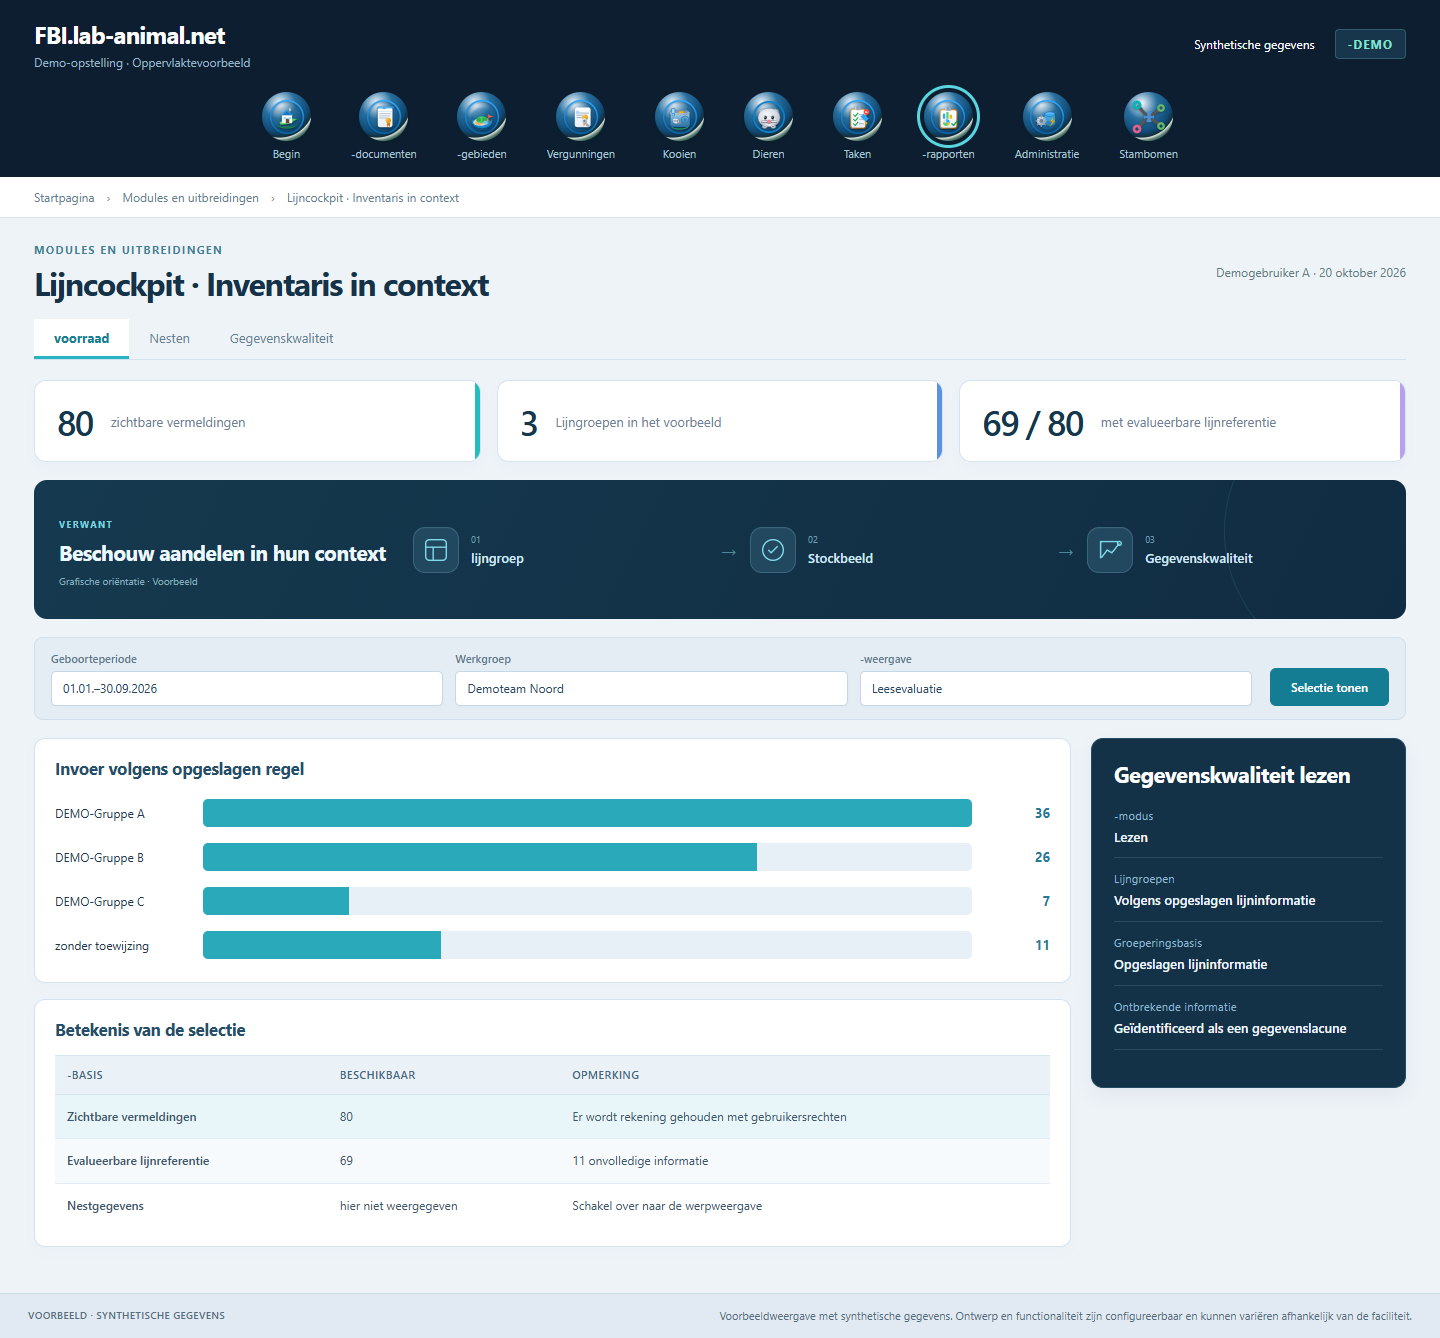
Task: Open the Stambomen navigation icon
Action: pyautogui.click(x=1148, y=117)
